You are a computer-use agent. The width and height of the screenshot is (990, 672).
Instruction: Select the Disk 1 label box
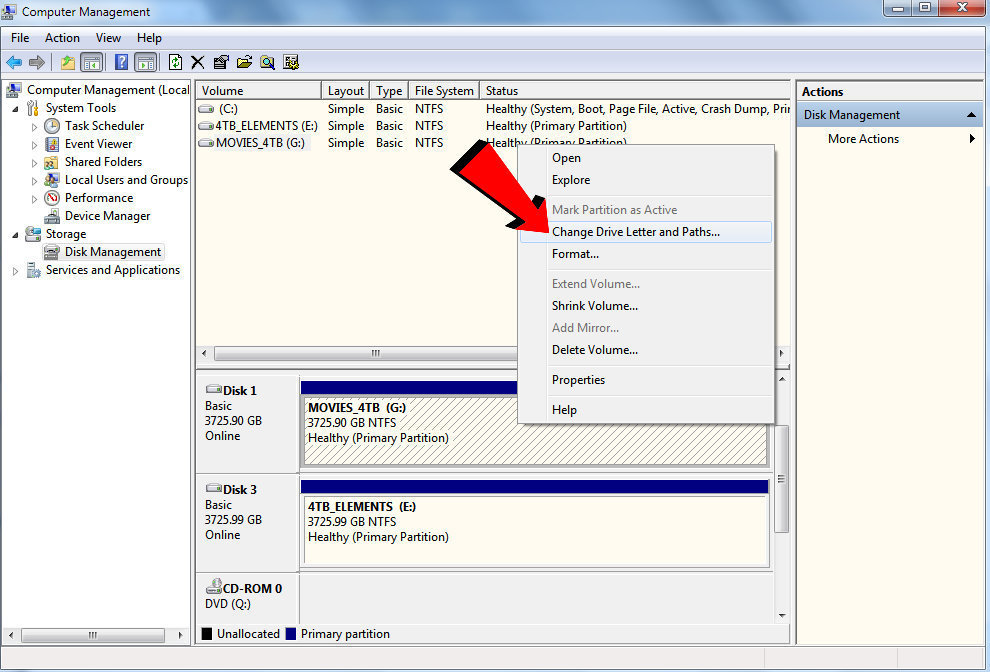[248, 423]
